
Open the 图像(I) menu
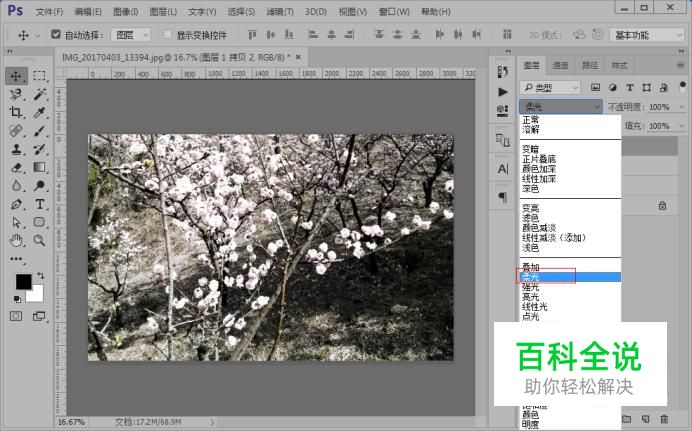coord(126,11)
